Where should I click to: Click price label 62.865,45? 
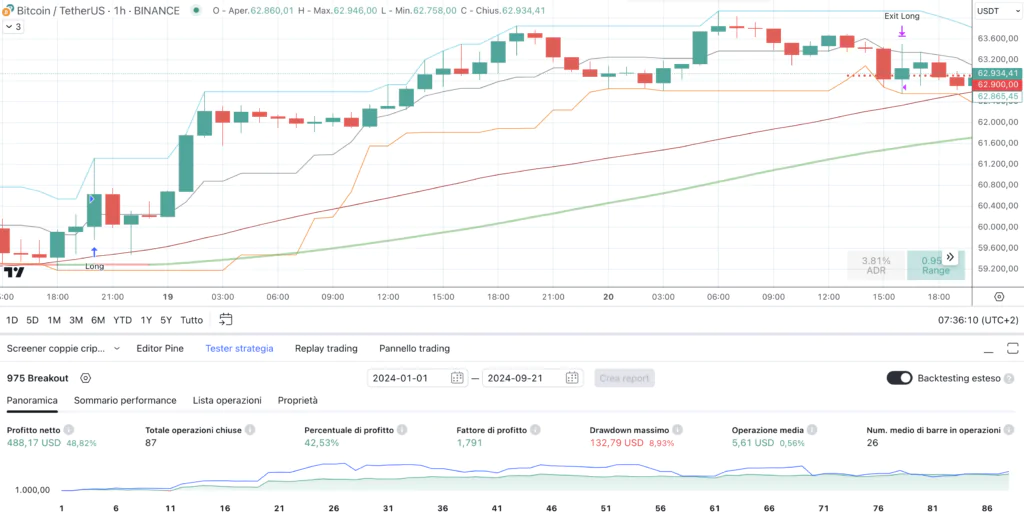pos(997,97)
